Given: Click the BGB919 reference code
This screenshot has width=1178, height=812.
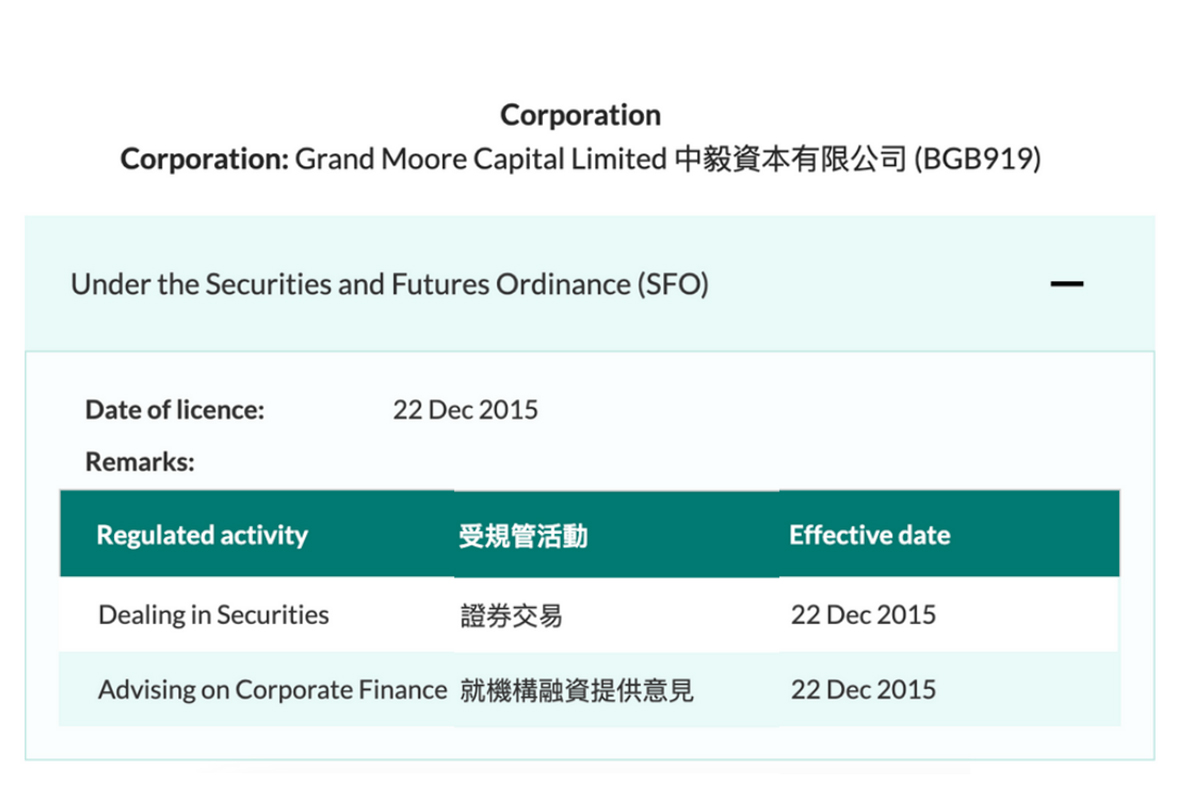Looking at the screenshot, I should point(977,159).
